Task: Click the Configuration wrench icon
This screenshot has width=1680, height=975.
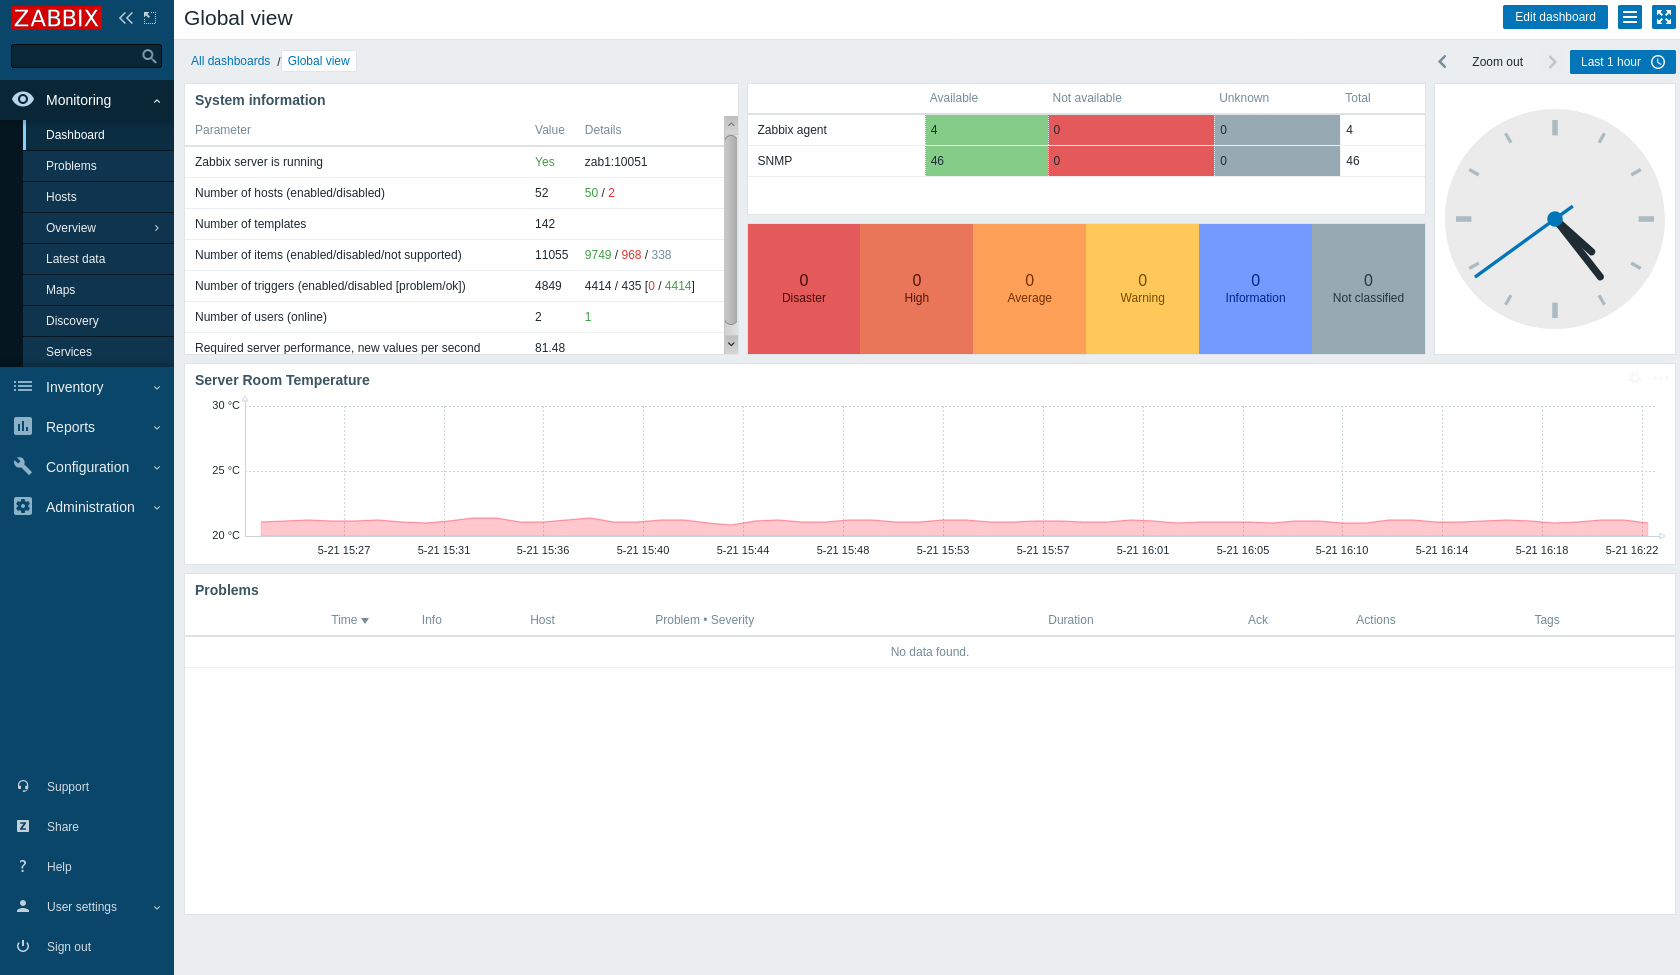Action: pos(23,466)
